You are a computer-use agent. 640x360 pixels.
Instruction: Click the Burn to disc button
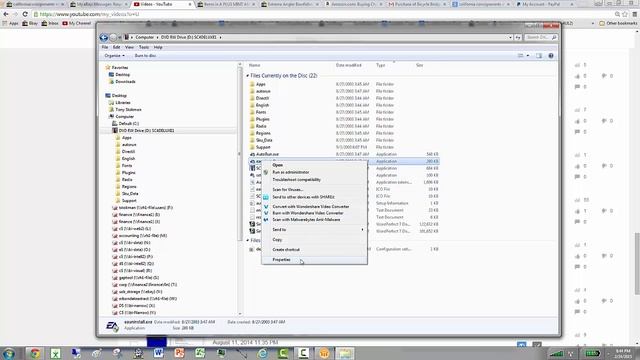pos(145,56)
